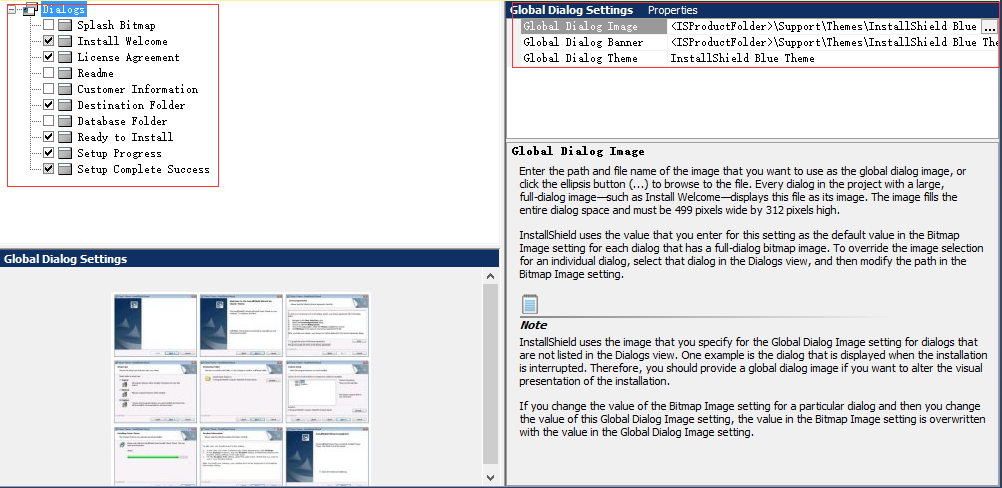
Task: Uncheck the License Agreement checkbox
Action: click(x=49, y=57)
